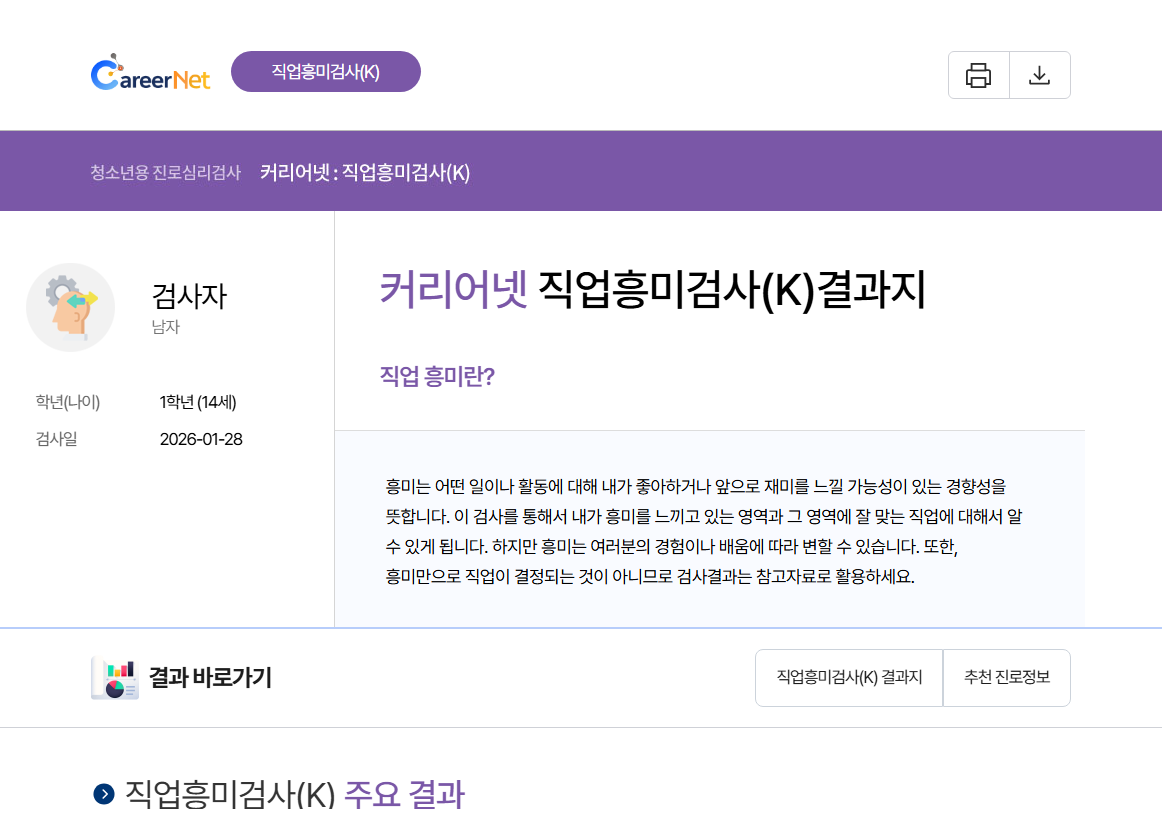Click the 커리어넷 : 직업흥미검사(K) banner title
This screenshot has height=816, width=1162.
point(365,173)
